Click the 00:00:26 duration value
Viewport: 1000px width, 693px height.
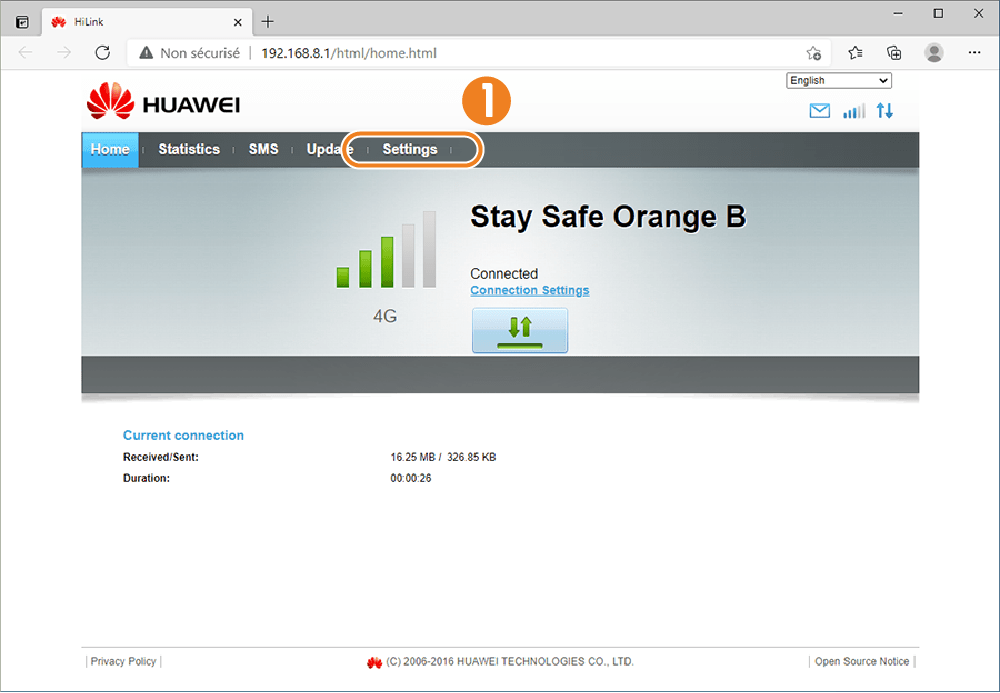[411, 478]
